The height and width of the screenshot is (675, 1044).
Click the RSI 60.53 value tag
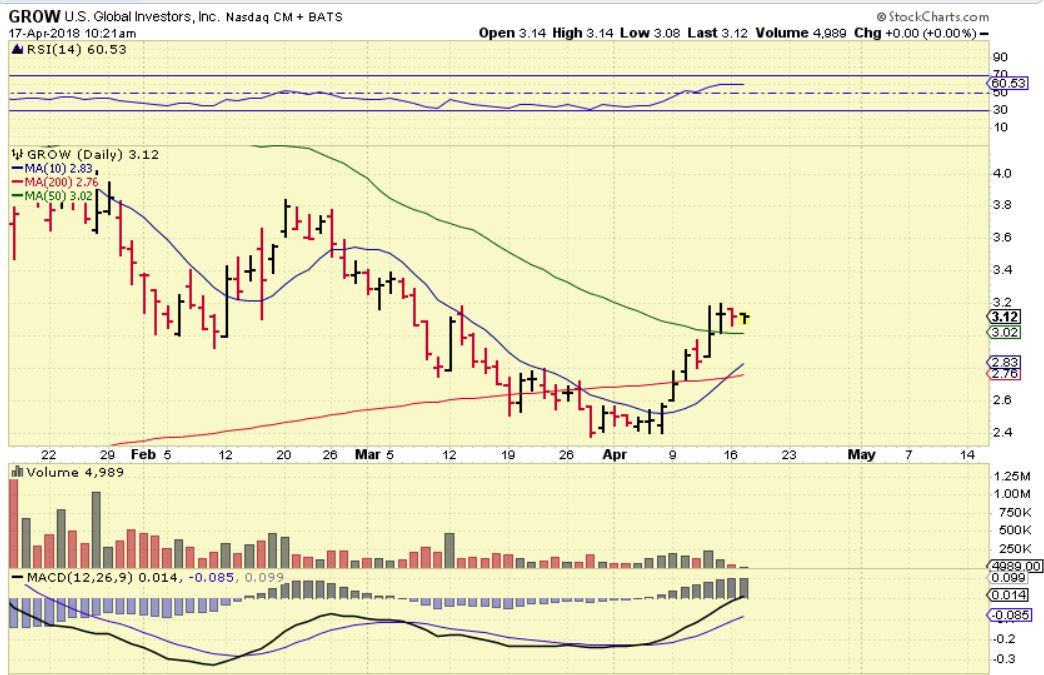pyautogui.click(x=1008, y=83)
